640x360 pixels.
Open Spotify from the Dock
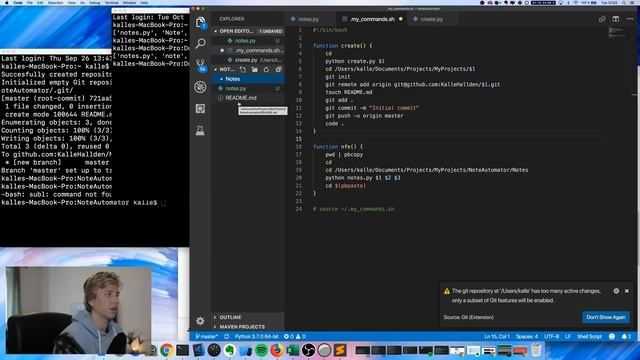click(261, 350)
